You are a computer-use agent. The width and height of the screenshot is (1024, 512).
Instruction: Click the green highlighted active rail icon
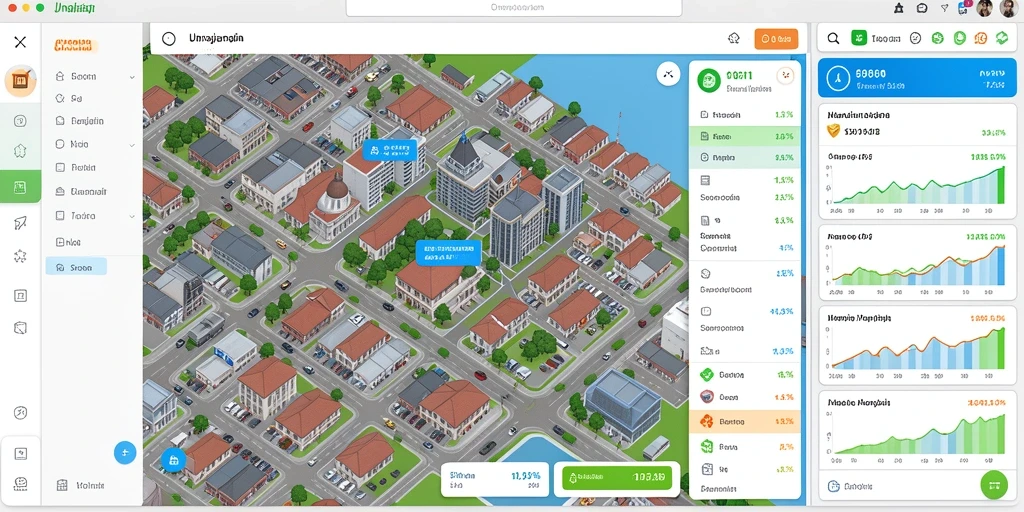pyautogui.click(x=20, y=187)
